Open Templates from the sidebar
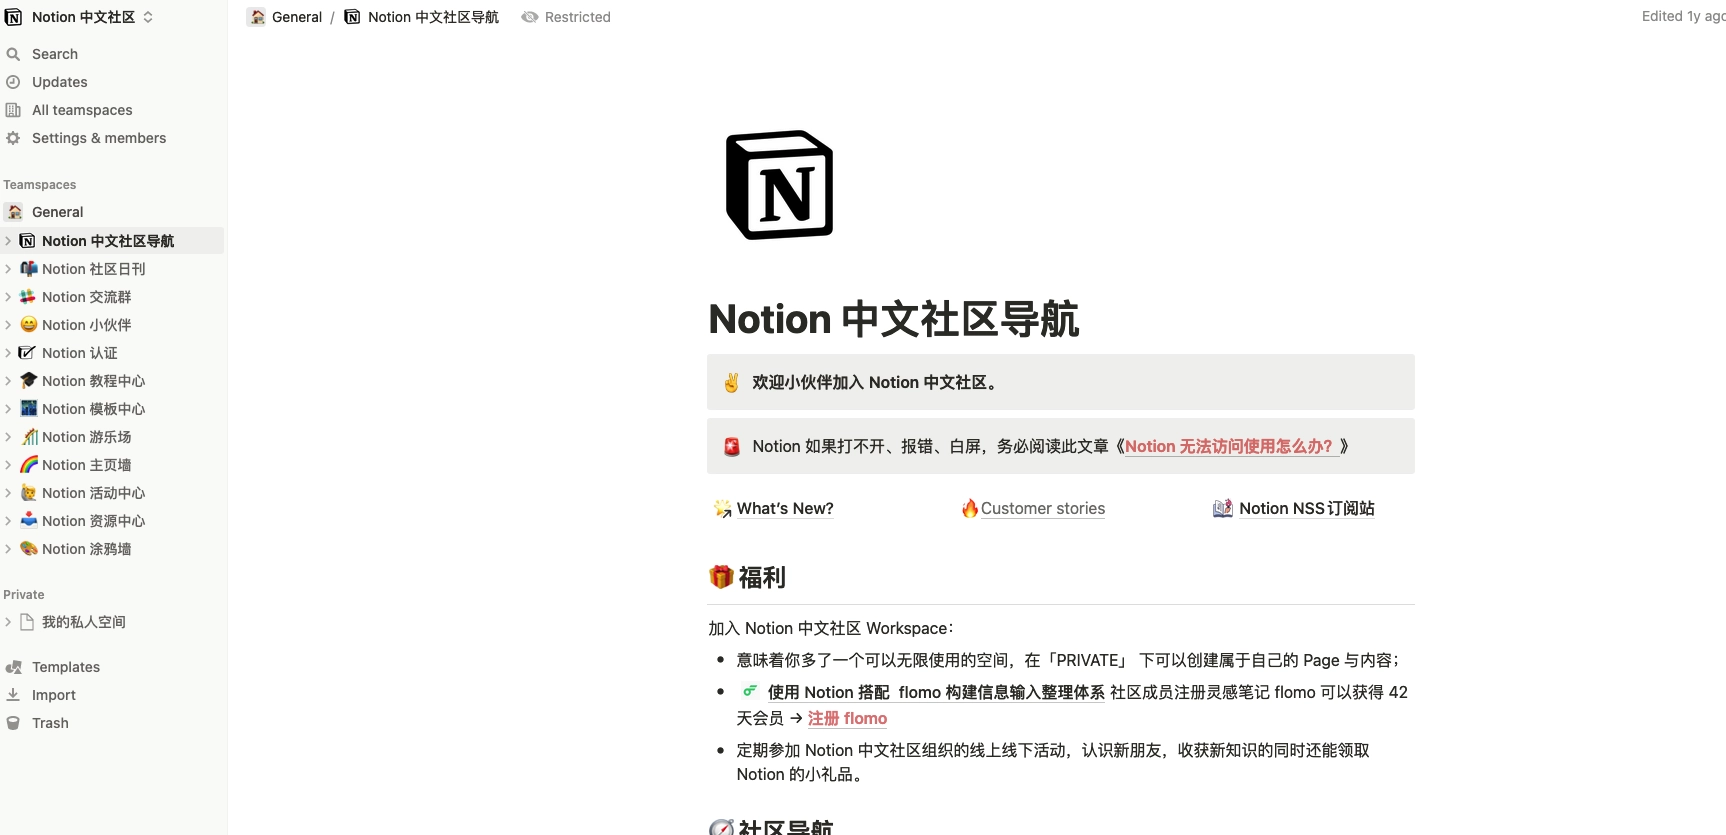 [66, 667]
